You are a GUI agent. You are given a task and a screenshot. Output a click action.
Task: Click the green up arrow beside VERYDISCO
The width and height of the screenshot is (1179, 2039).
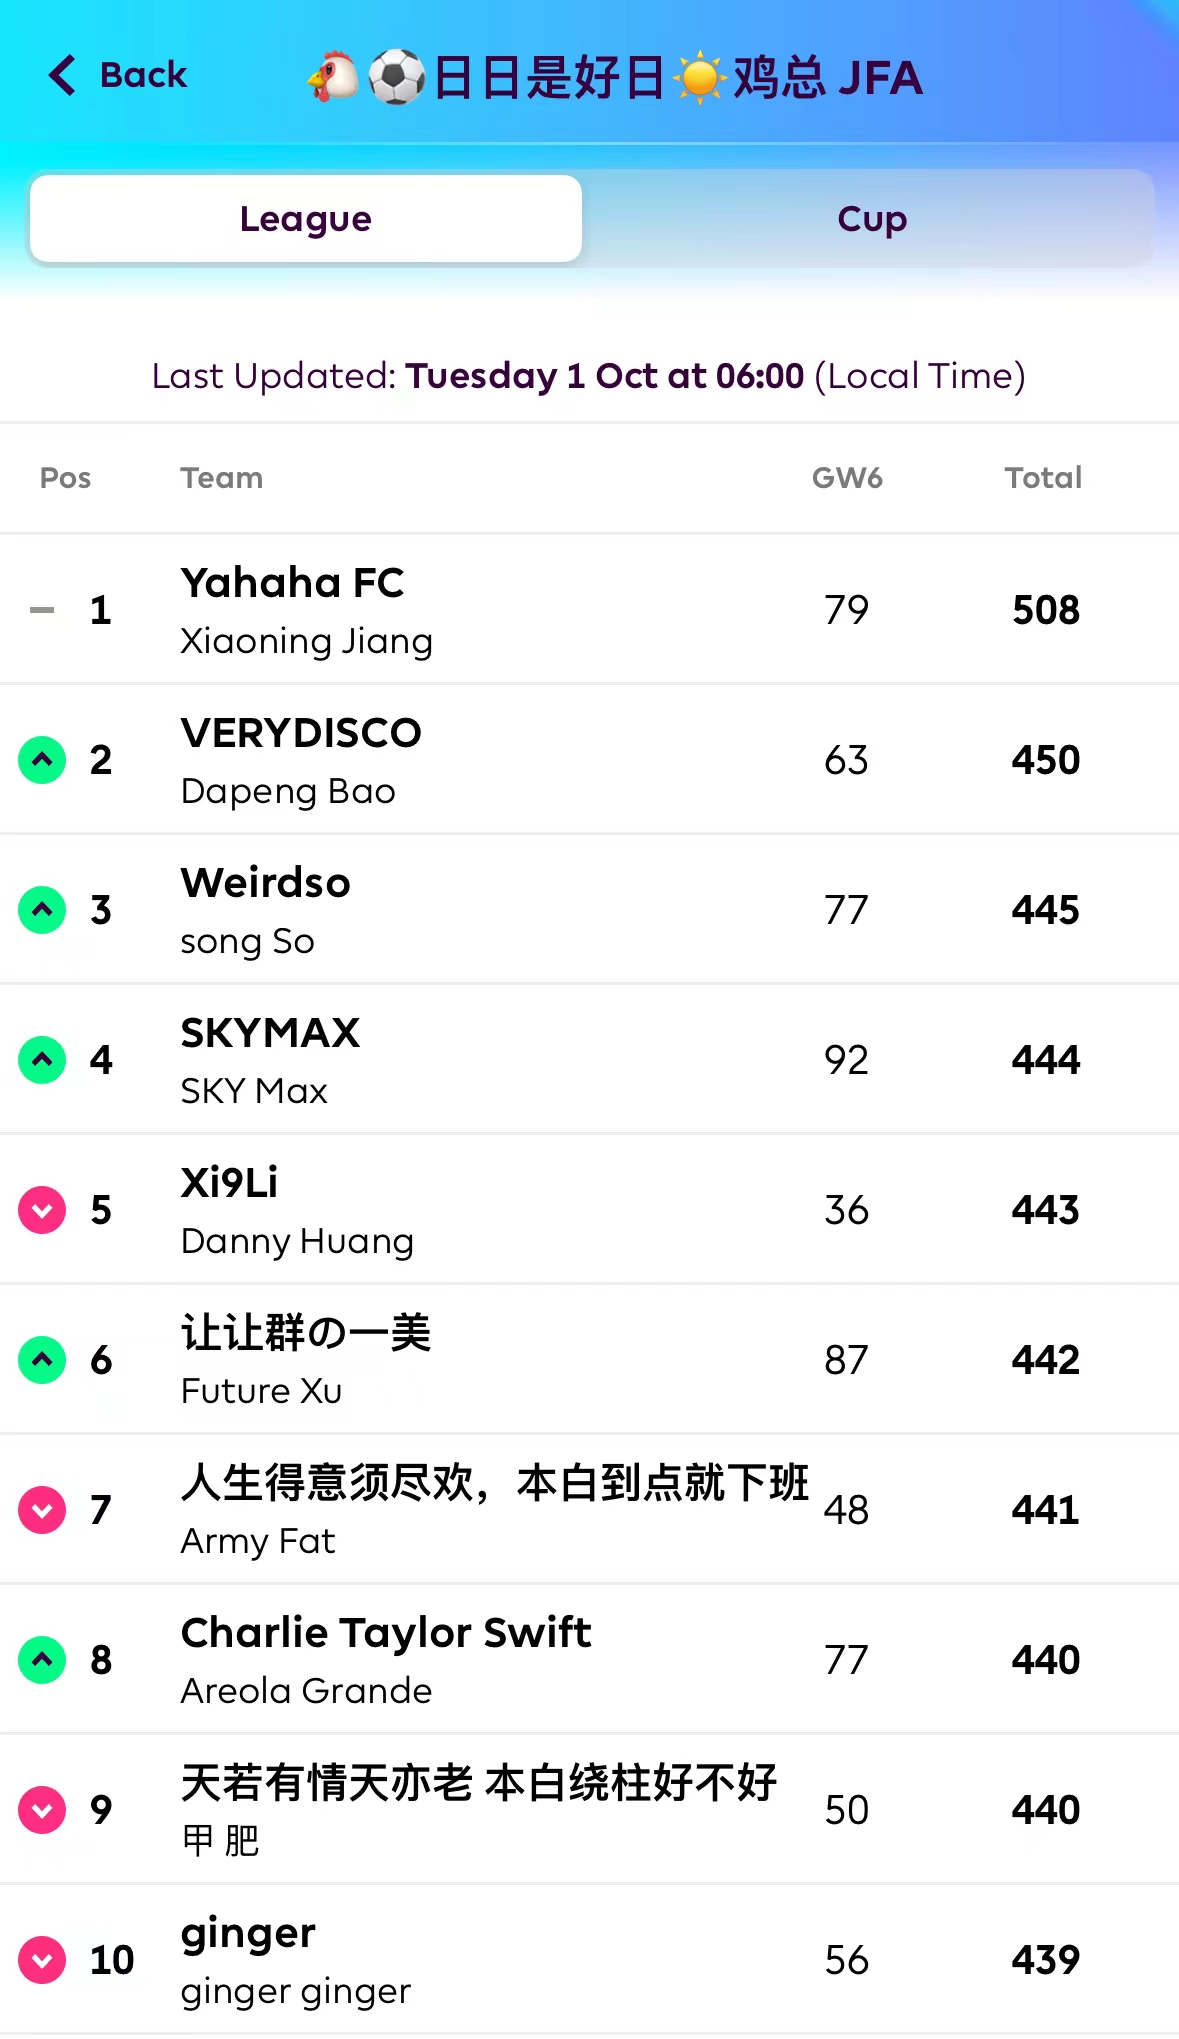point(42,760)
